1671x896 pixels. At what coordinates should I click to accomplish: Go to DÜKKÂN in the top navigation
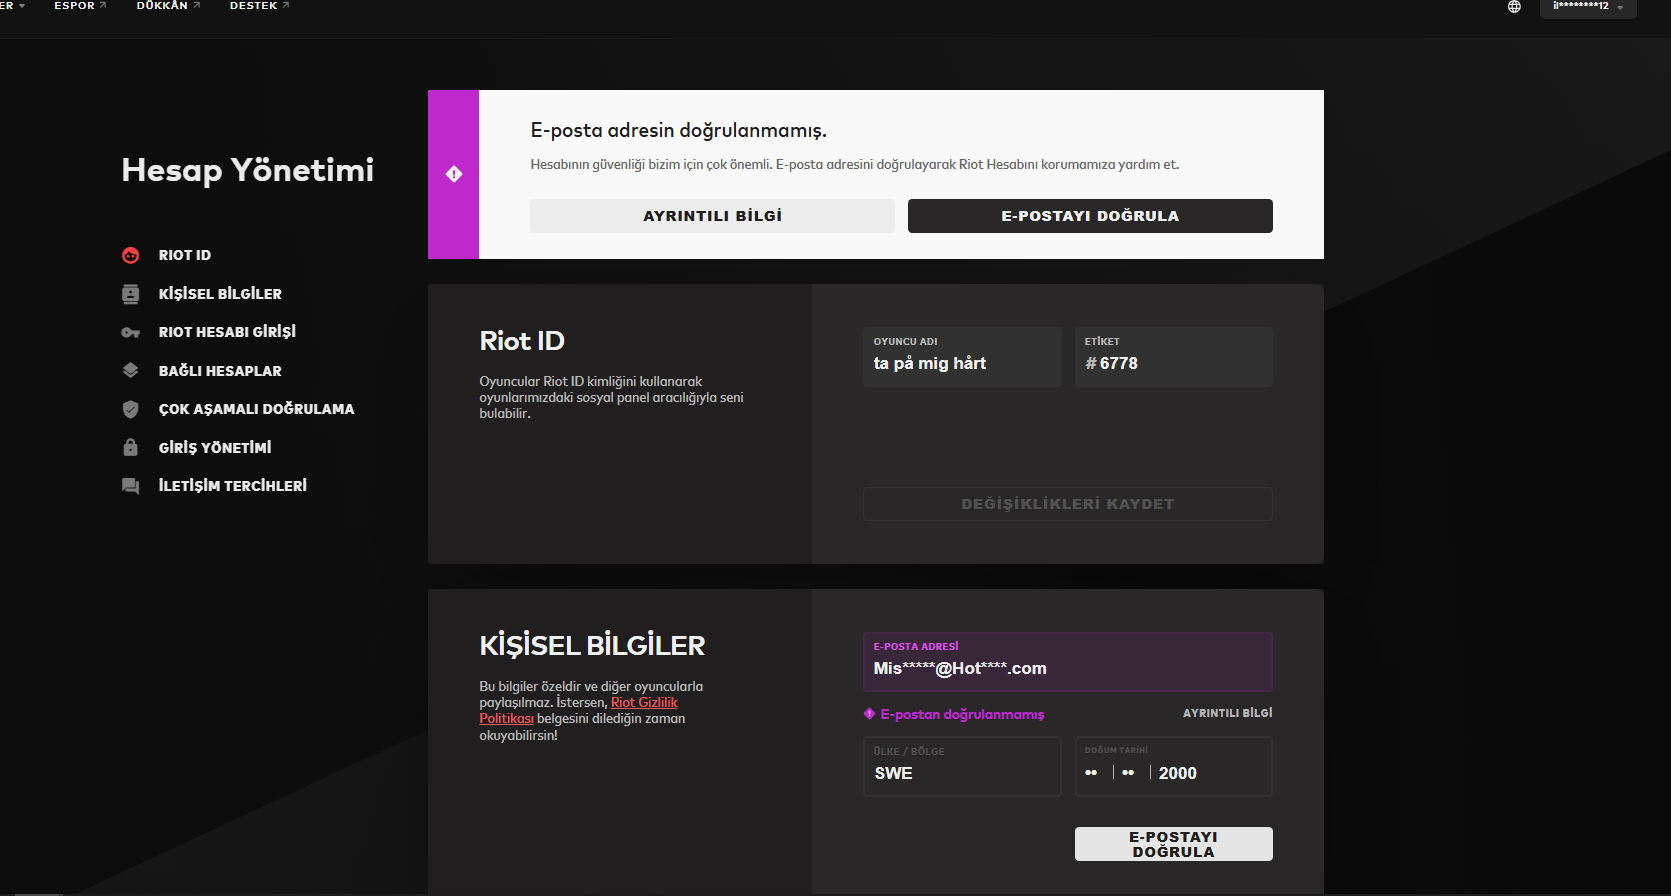click(x=168, y=6)
